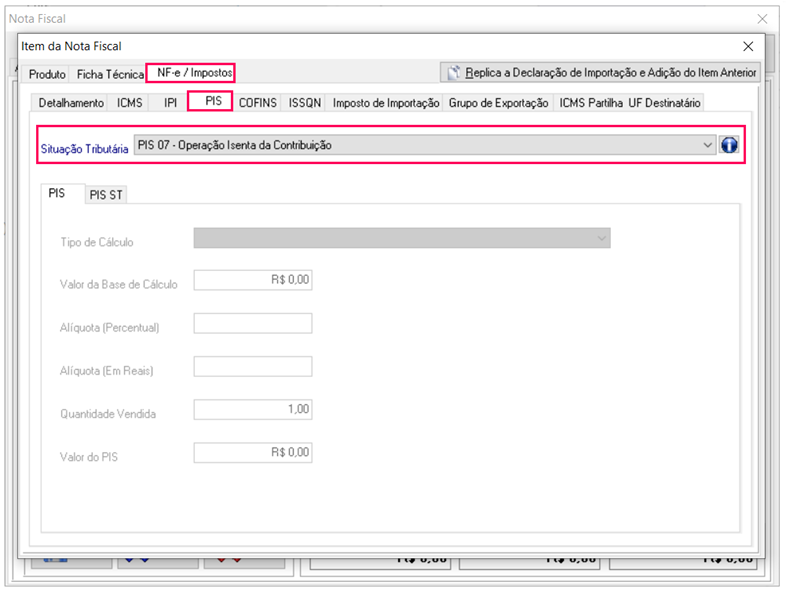786x592 pixels.
Task: Show the Imposto de Importação tab
Action: pyautogui.click(x=386, y=103)
